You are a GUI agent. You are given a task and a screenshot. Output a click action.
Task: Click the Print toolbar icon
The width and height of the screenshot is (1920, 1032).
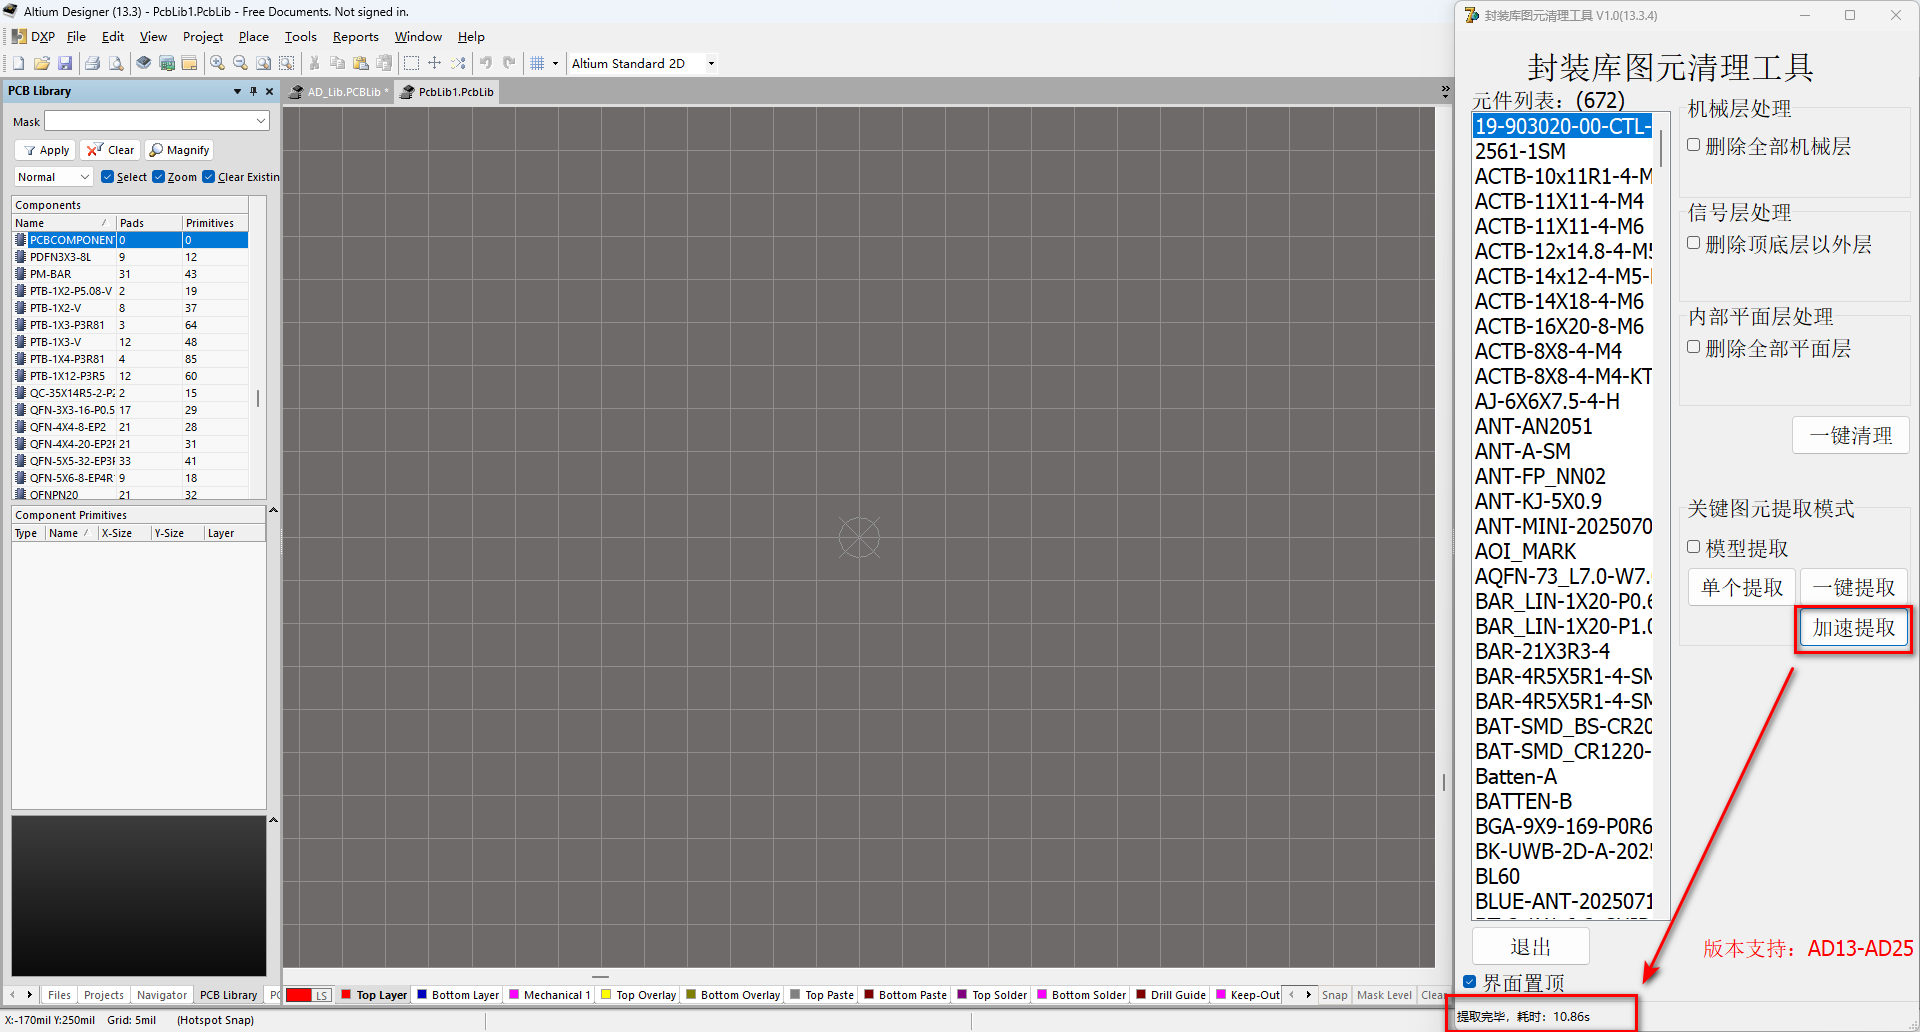93,63
